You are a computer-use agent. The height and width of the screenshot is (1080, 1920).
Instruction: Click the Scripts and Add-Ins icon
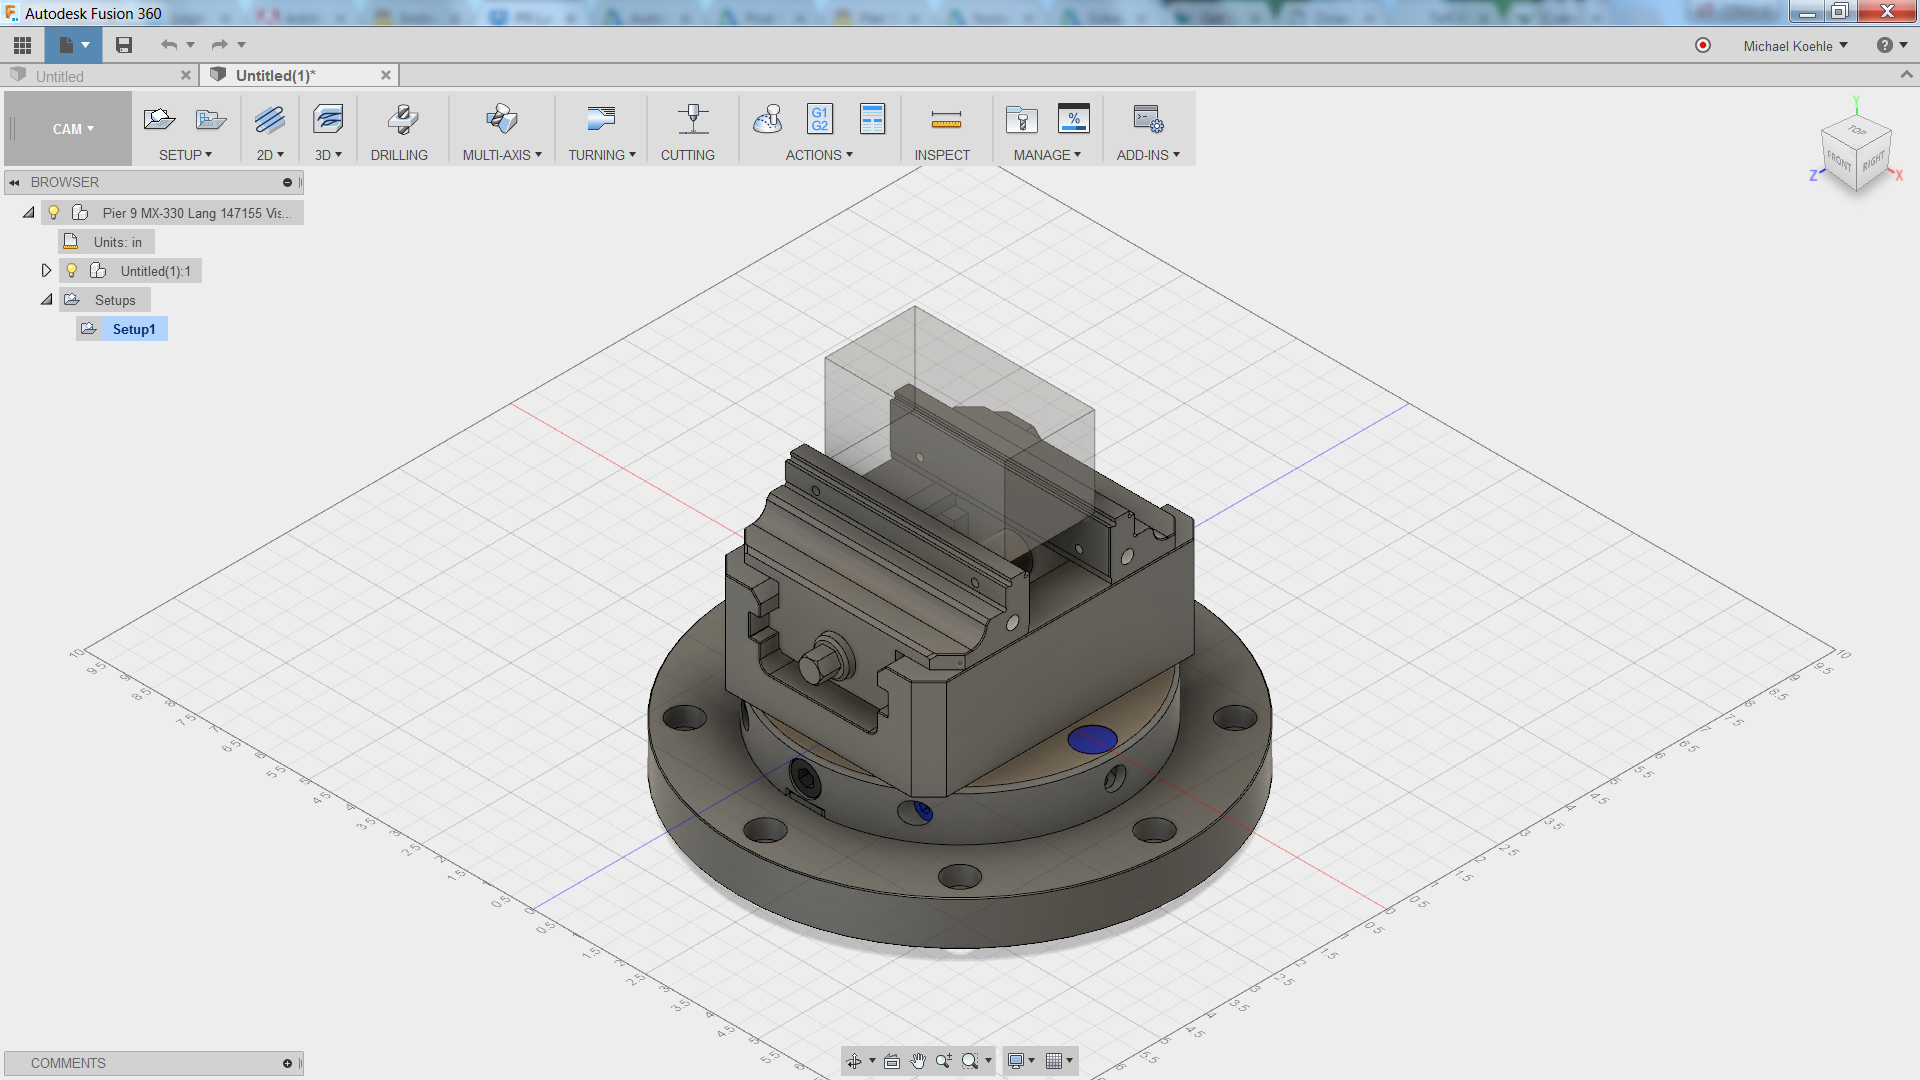pyautogui.click(x=1148, y=120)
